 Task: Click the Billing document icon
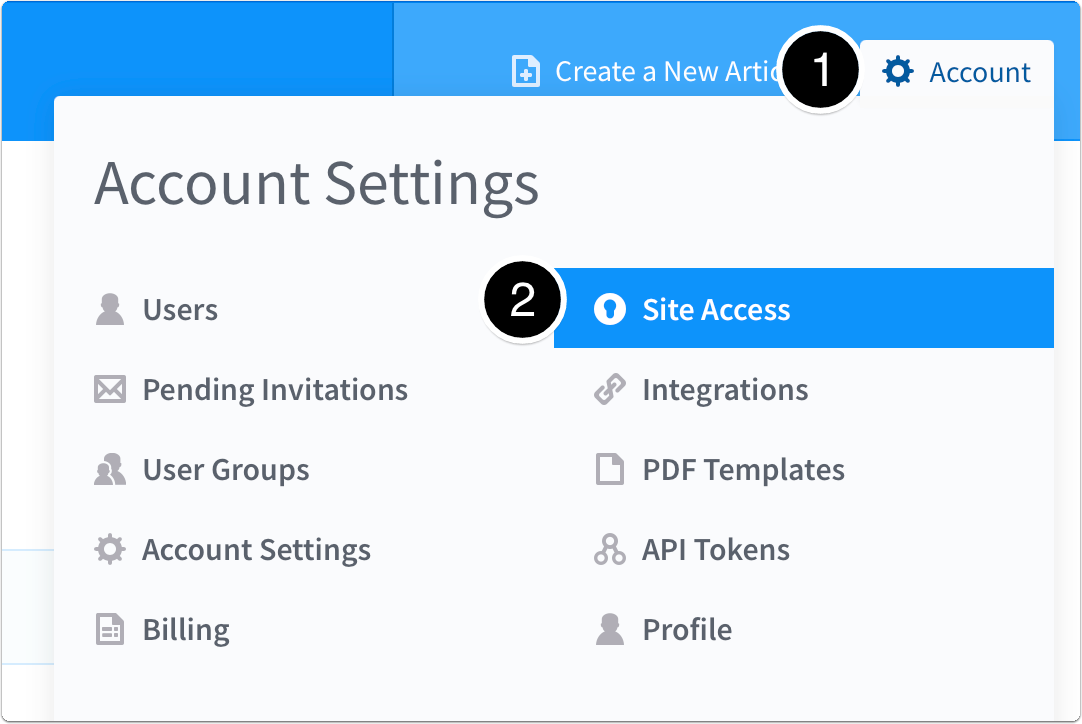pyautogui.click(x=110, y=629)
